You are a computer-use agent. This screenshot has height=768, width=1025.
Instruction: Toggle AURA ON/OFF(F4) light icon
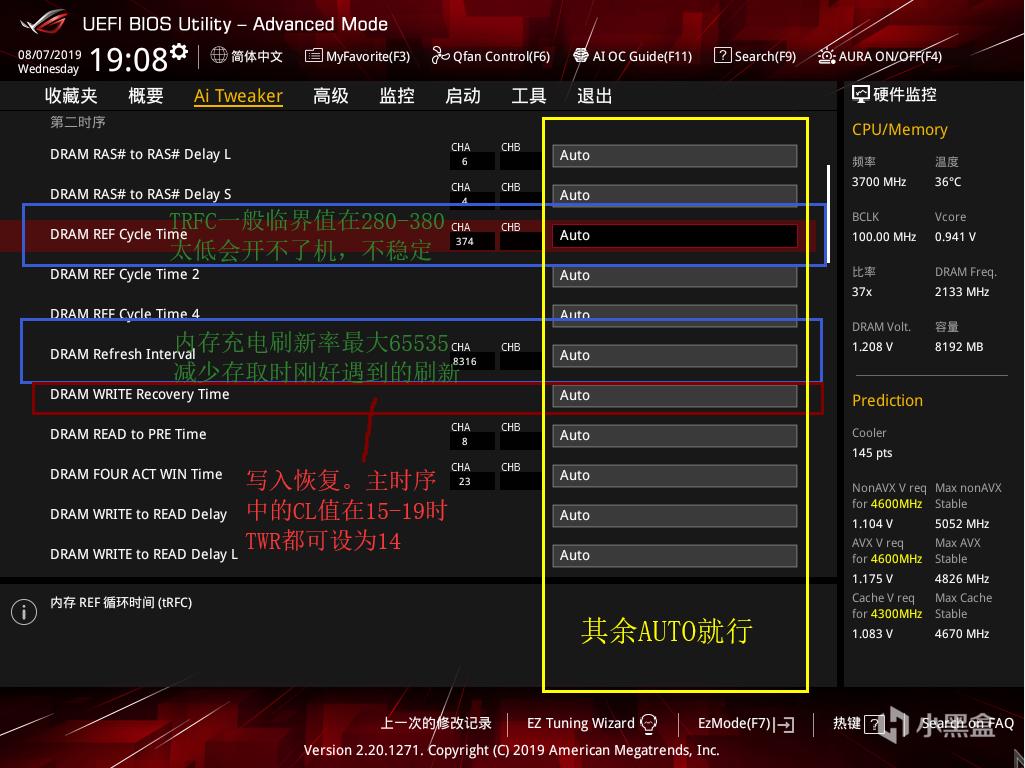tap(826, 56)
